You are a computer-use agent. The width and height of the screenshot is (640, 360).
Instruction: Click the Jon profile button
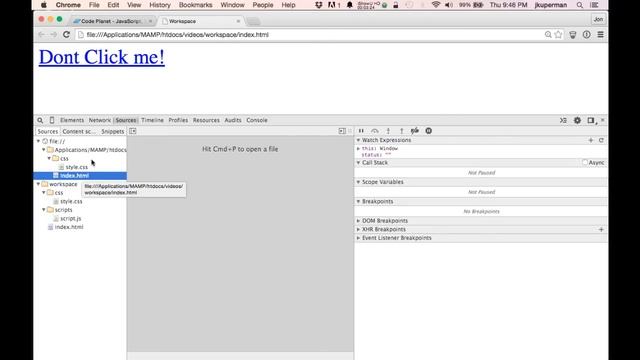pos(598,19)
